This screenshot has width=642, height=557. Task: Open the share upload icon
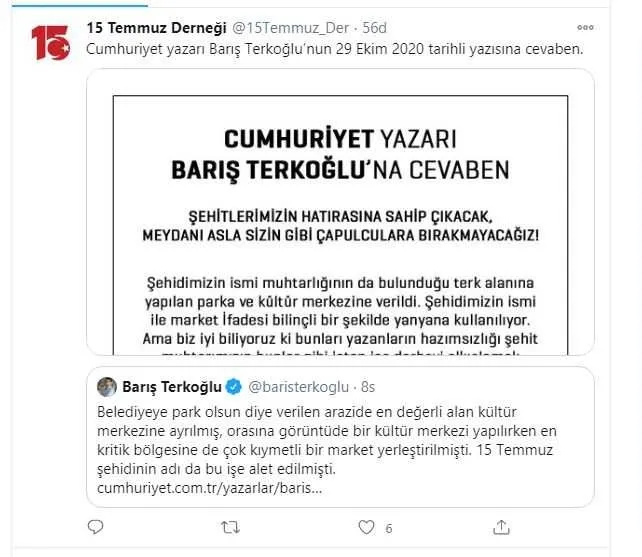coord(501,527)
